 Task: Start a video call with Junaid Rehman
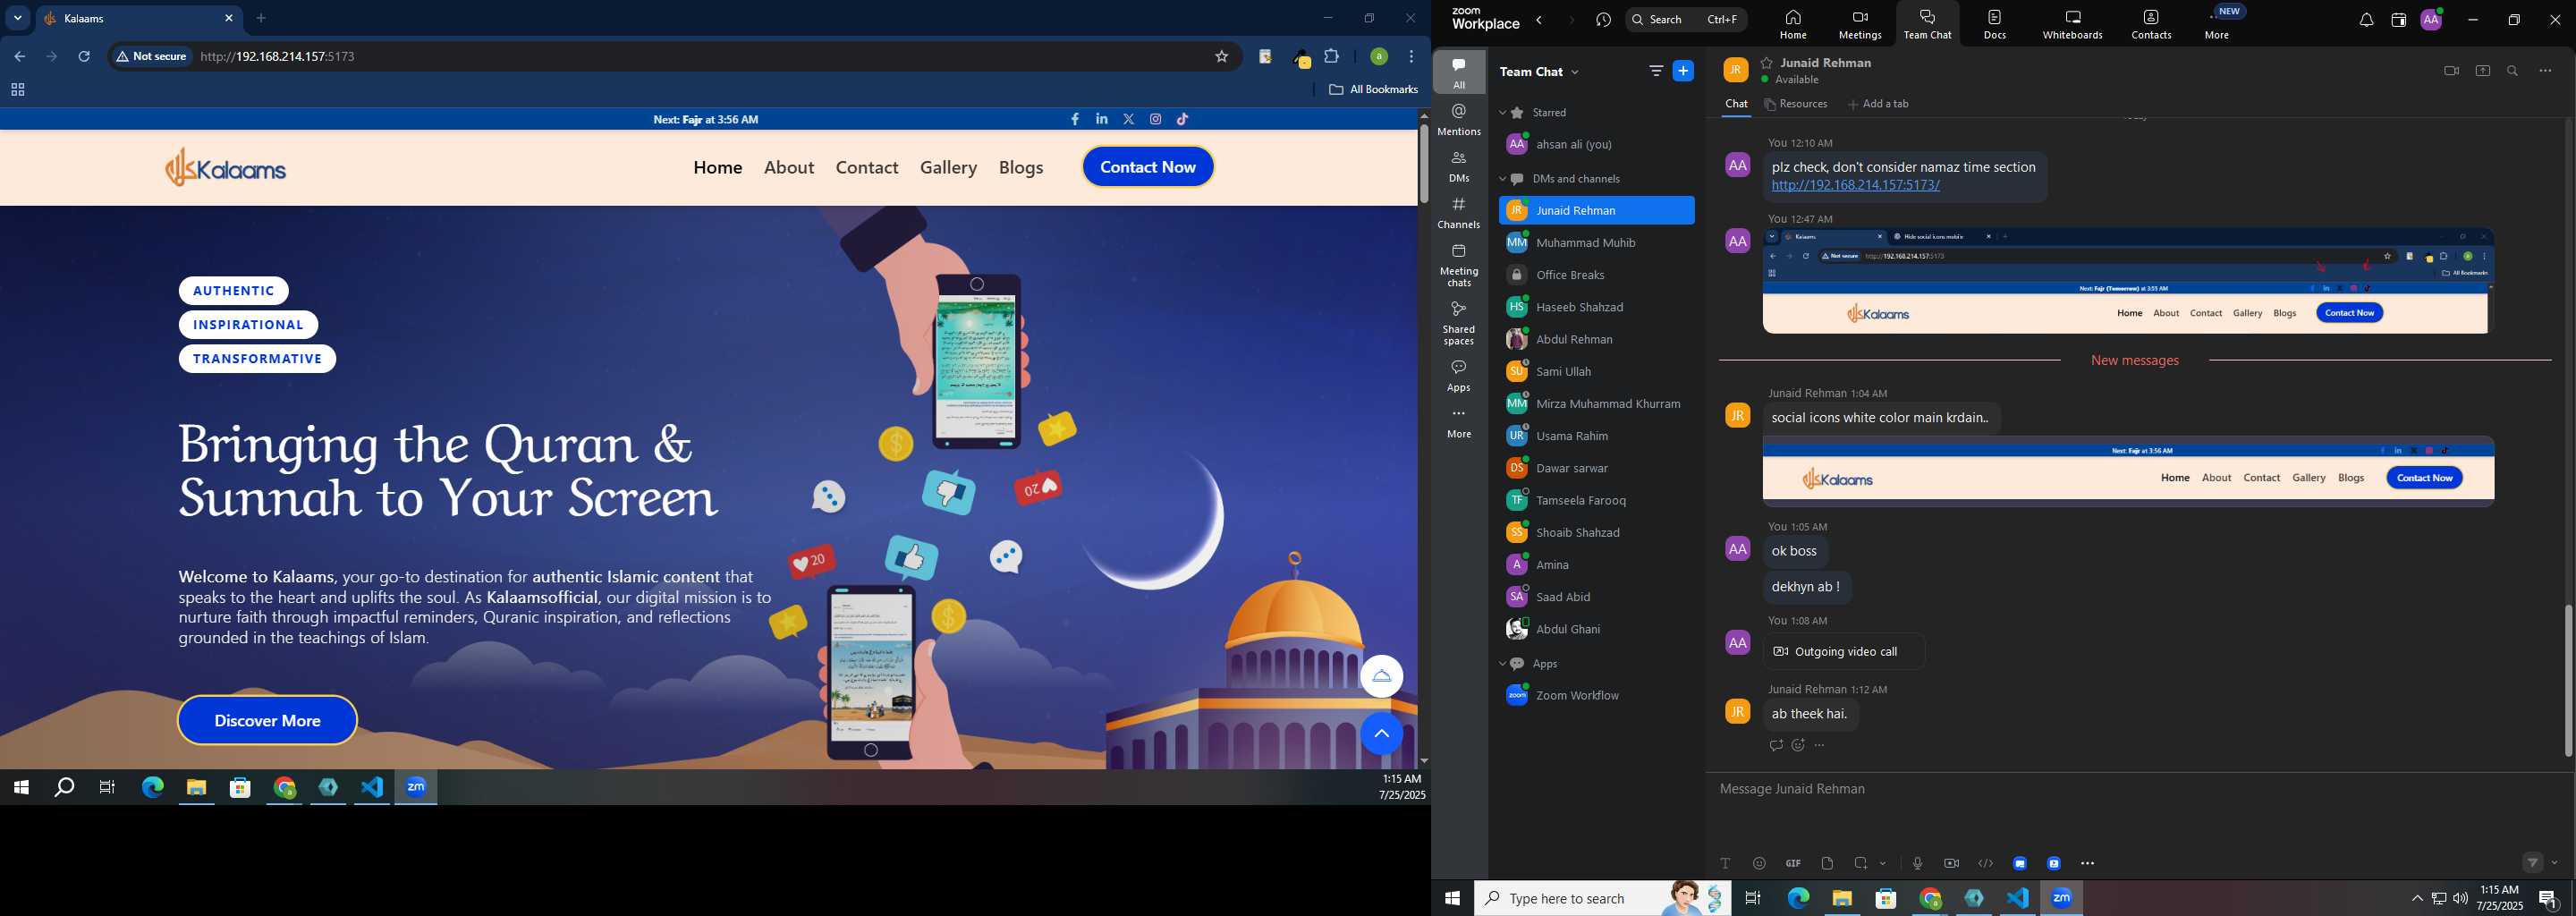[x=2451, y=71]
